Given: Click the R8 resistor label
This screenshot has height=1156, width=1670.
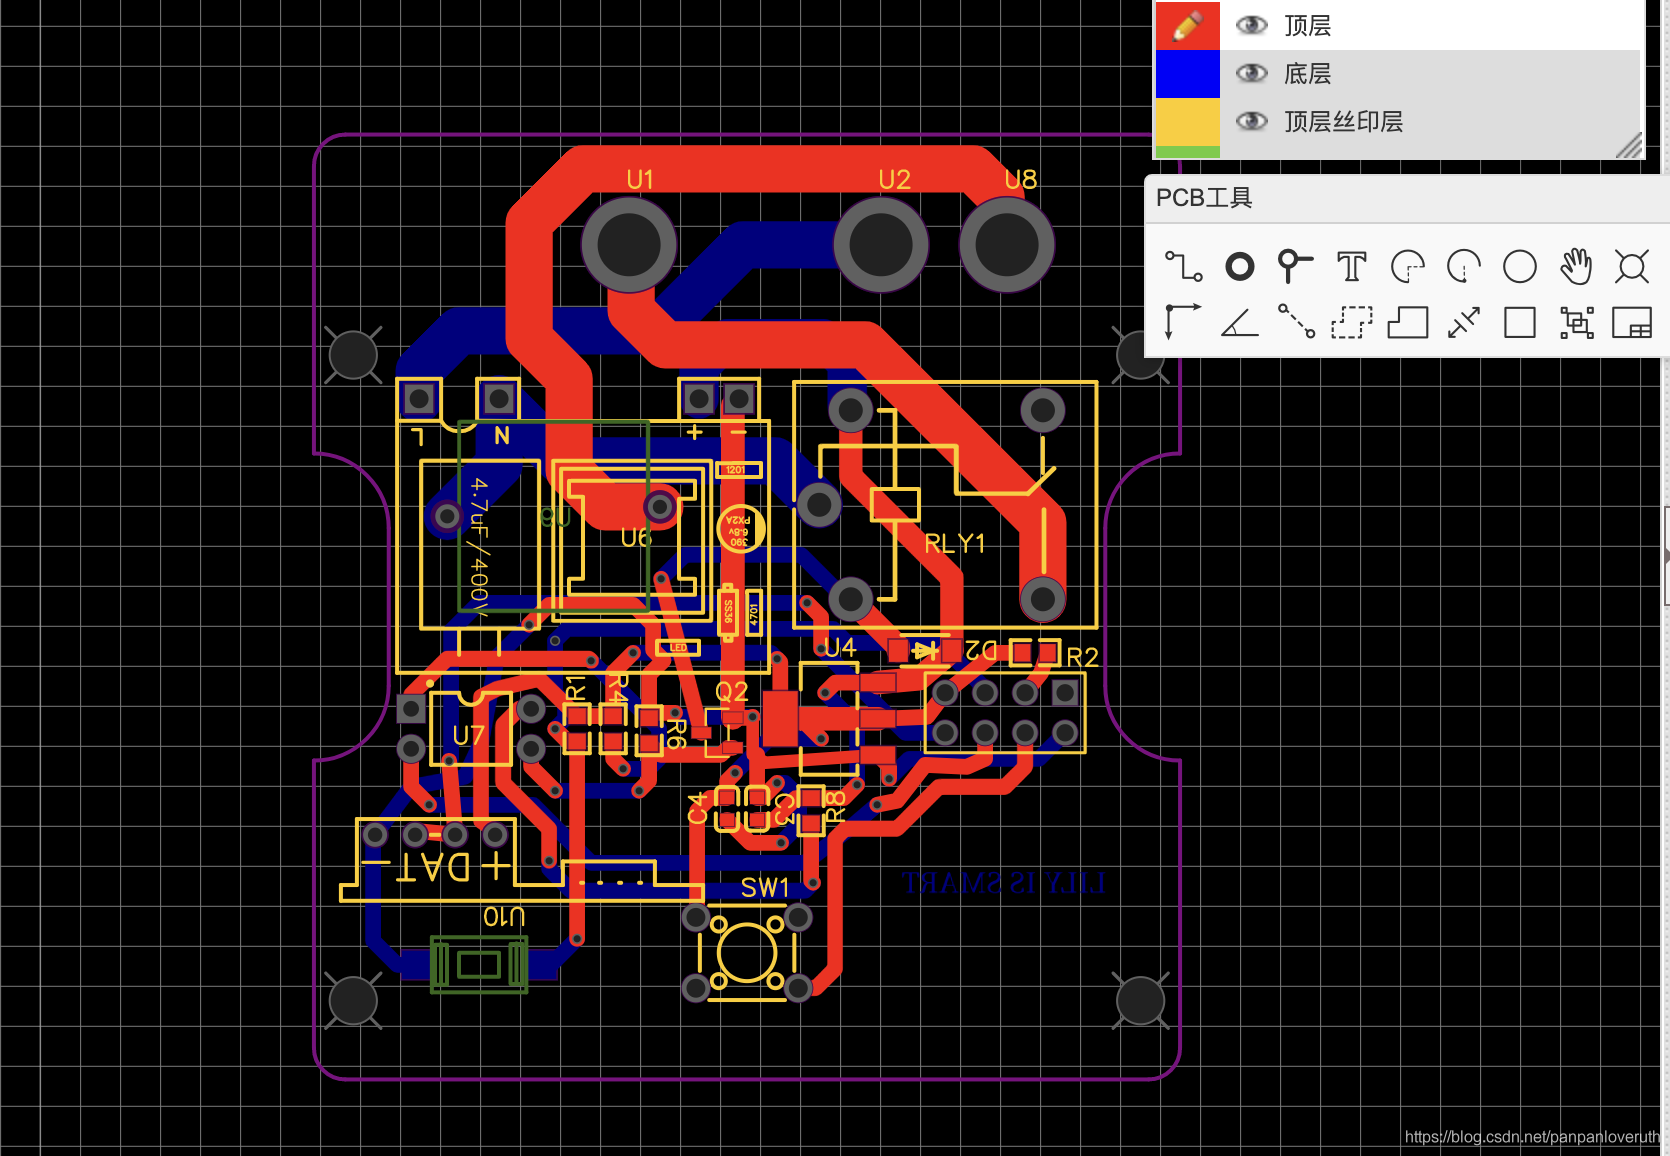Looking at the screenshot, I should click(835, 805).
